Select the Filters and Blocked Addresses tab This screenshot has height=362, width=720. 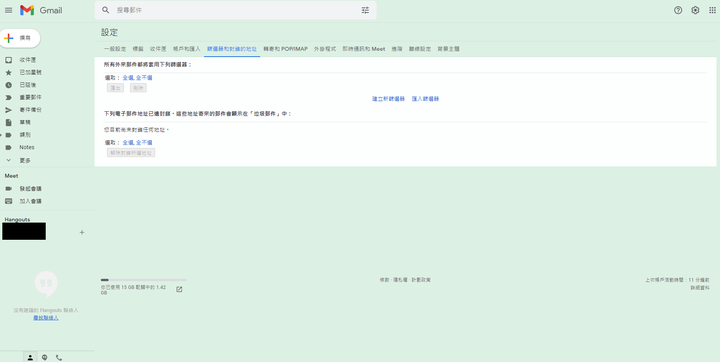pos(232,49)
